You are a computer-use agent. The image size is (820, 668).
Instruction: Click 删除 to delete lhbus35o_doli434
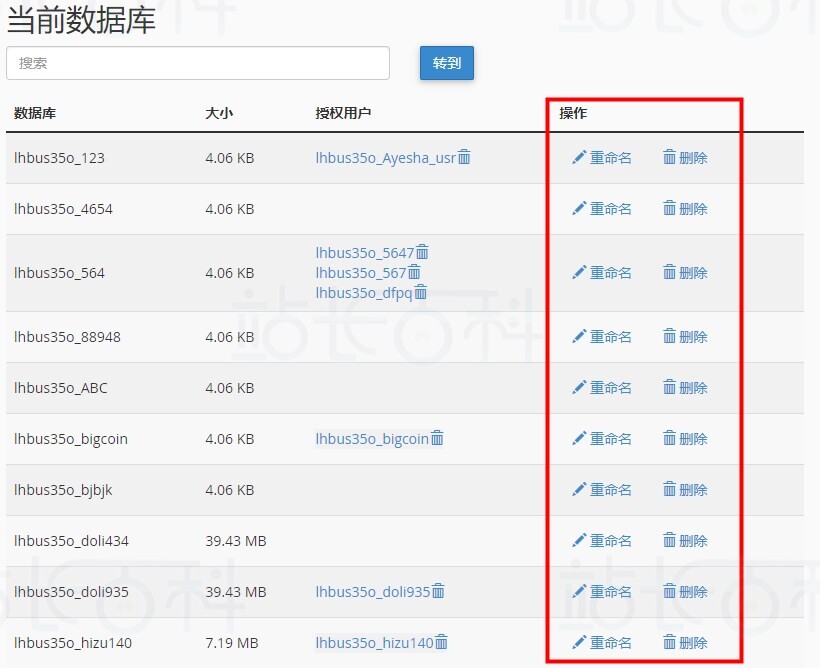(x=694, y=540)
